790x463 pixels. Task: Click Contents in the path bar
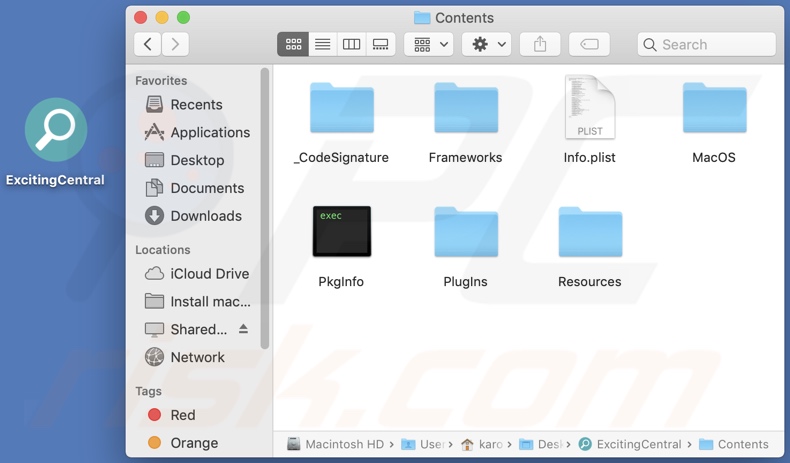pos(734,444)
